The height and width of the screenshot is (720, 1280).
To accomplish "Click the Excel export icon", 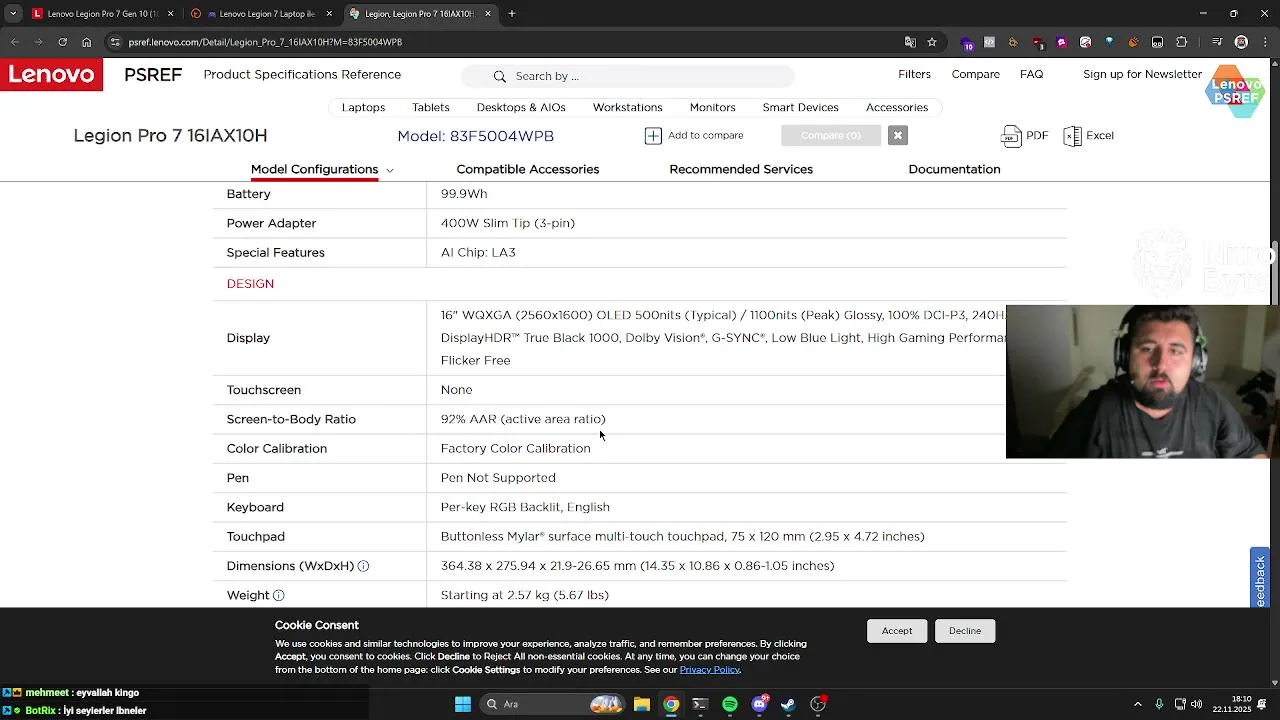I will coord(1072,136).
